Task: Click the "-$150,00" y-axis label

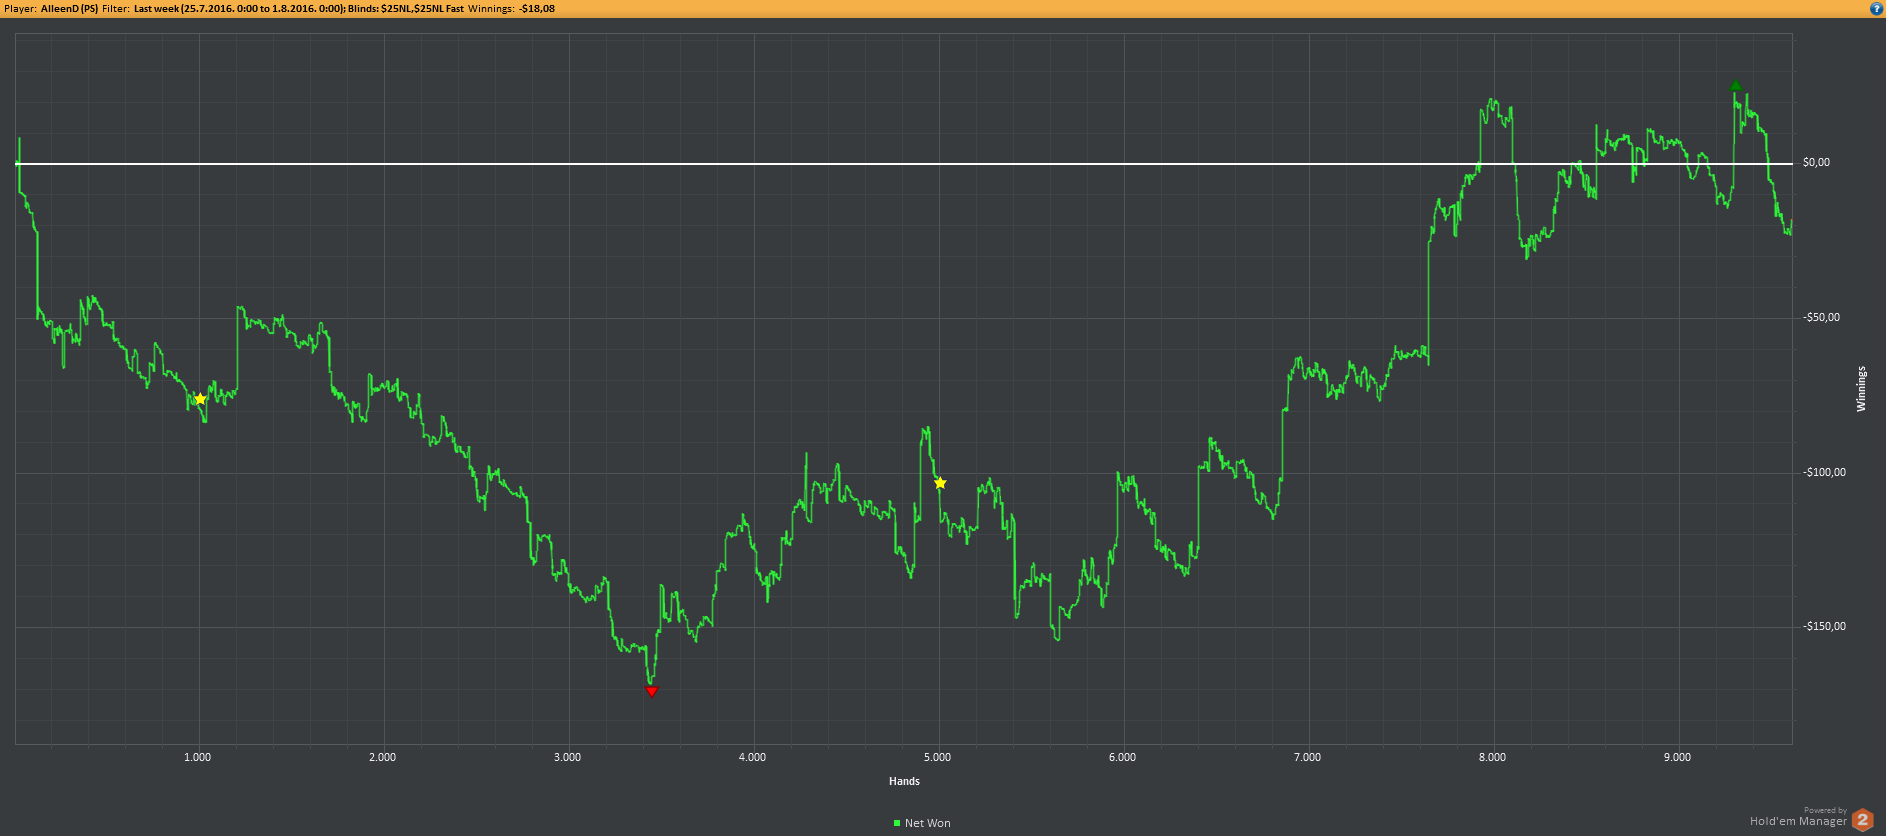Action: click(1824, 626)
